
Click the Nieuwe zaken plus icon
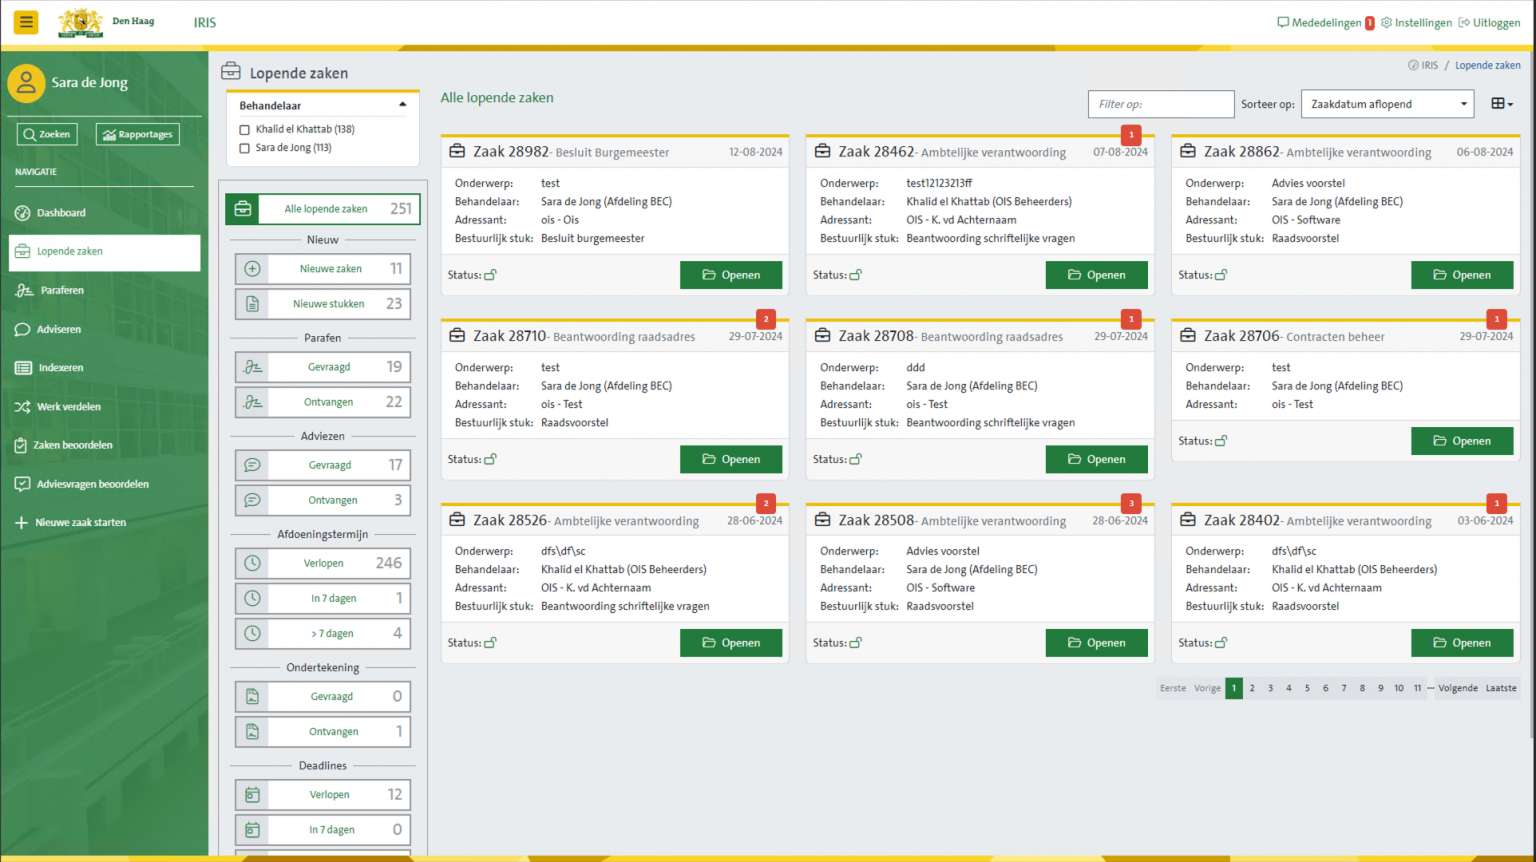252,269
